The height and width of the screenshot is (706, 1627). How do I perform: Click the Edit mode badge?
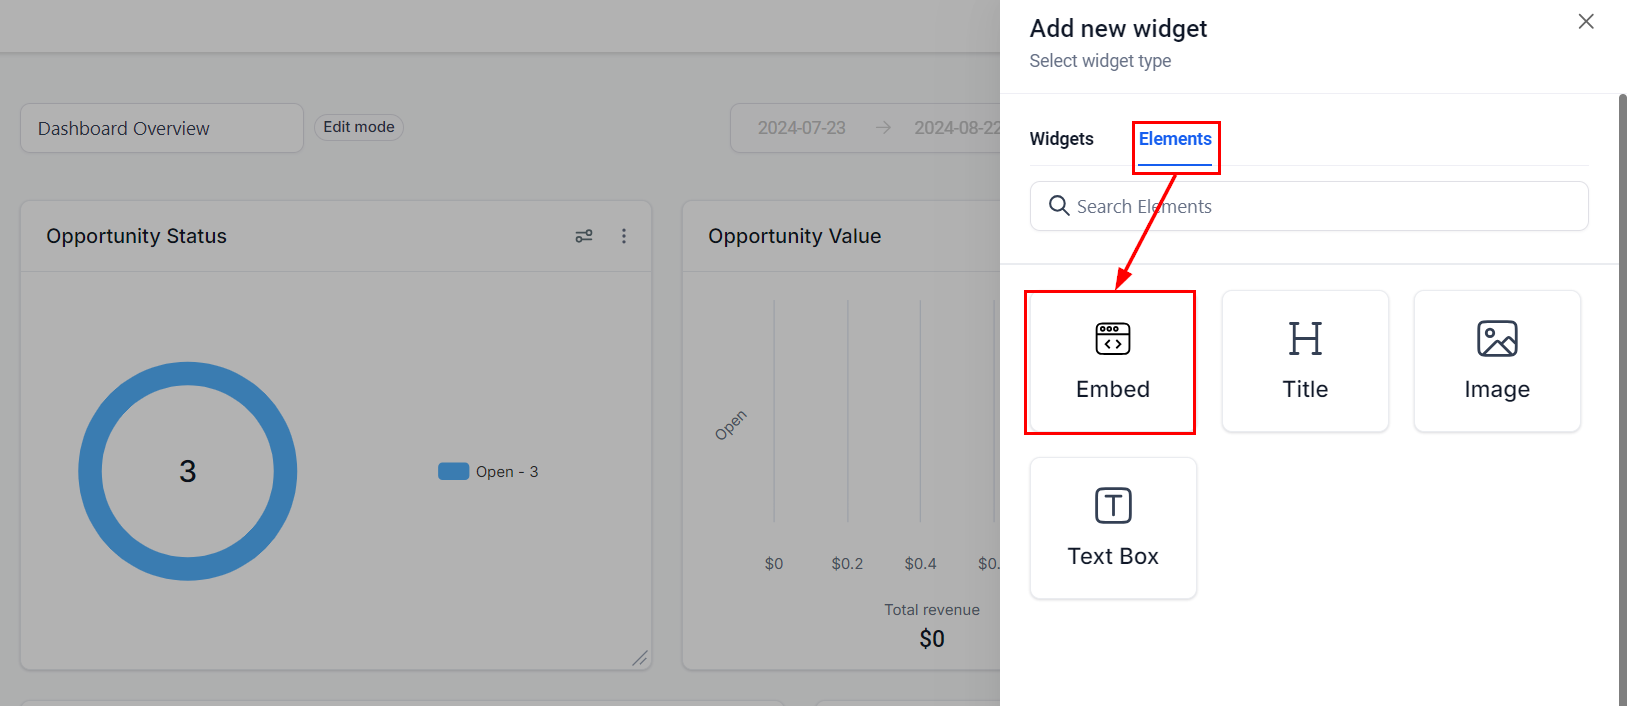point(358,127)
